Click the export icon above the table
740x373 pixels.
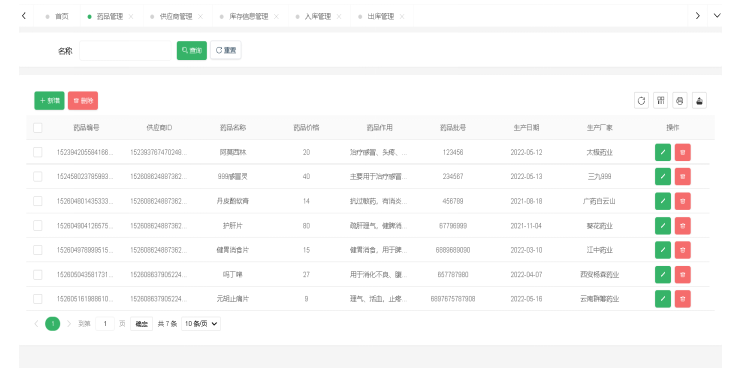click(699, 101)
